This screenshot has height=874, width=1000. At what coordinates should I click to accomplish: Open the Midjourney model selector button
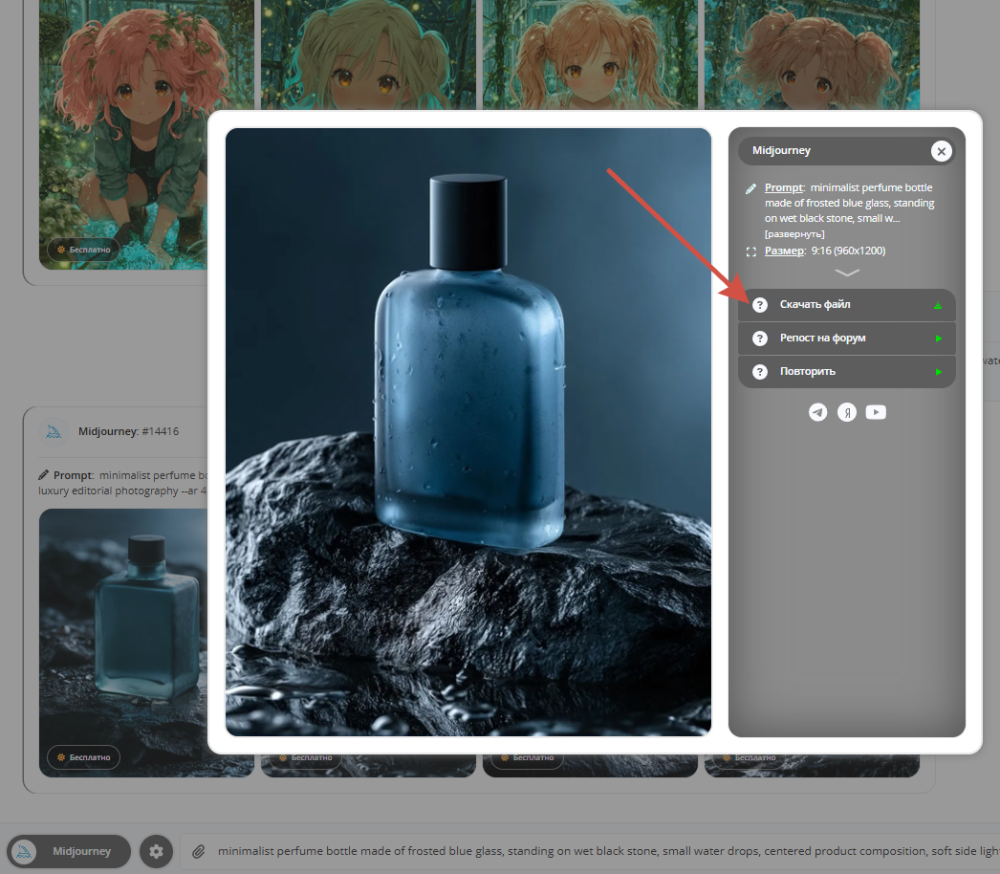tap(69, 851)
